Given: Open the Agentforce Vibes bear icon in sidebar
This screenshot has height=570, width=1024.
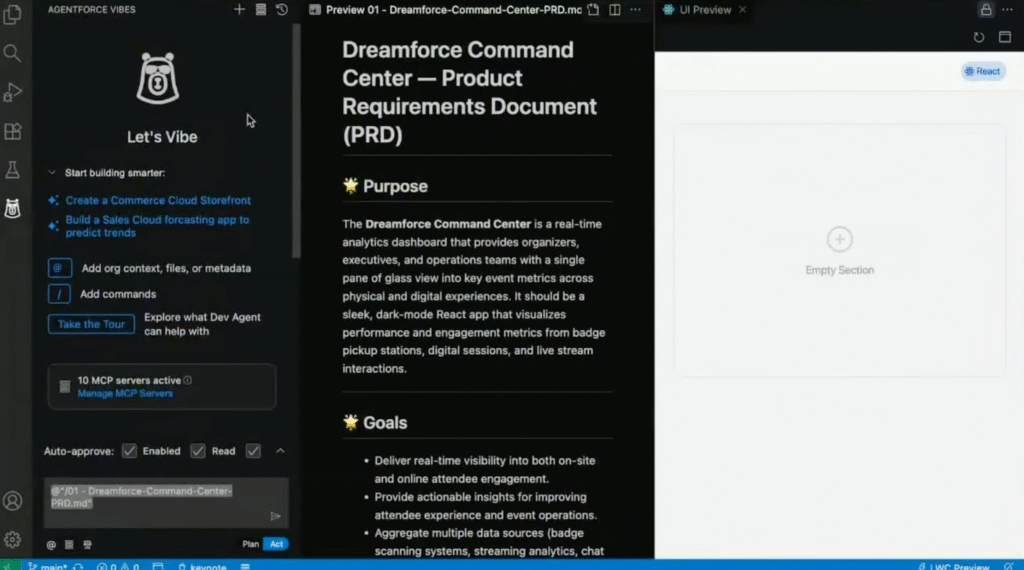Looking at the screenshot, I should click(13, 208).
